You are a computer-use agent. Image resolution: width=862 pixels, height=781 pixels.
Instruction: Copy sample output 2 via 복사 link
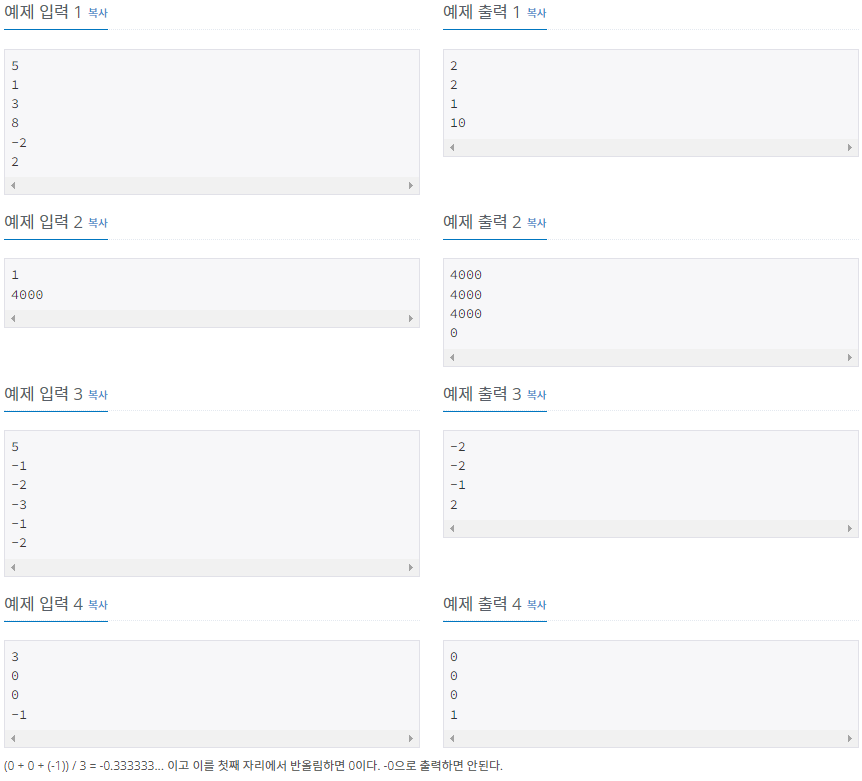pyautogui.click(x=537, y=223)
